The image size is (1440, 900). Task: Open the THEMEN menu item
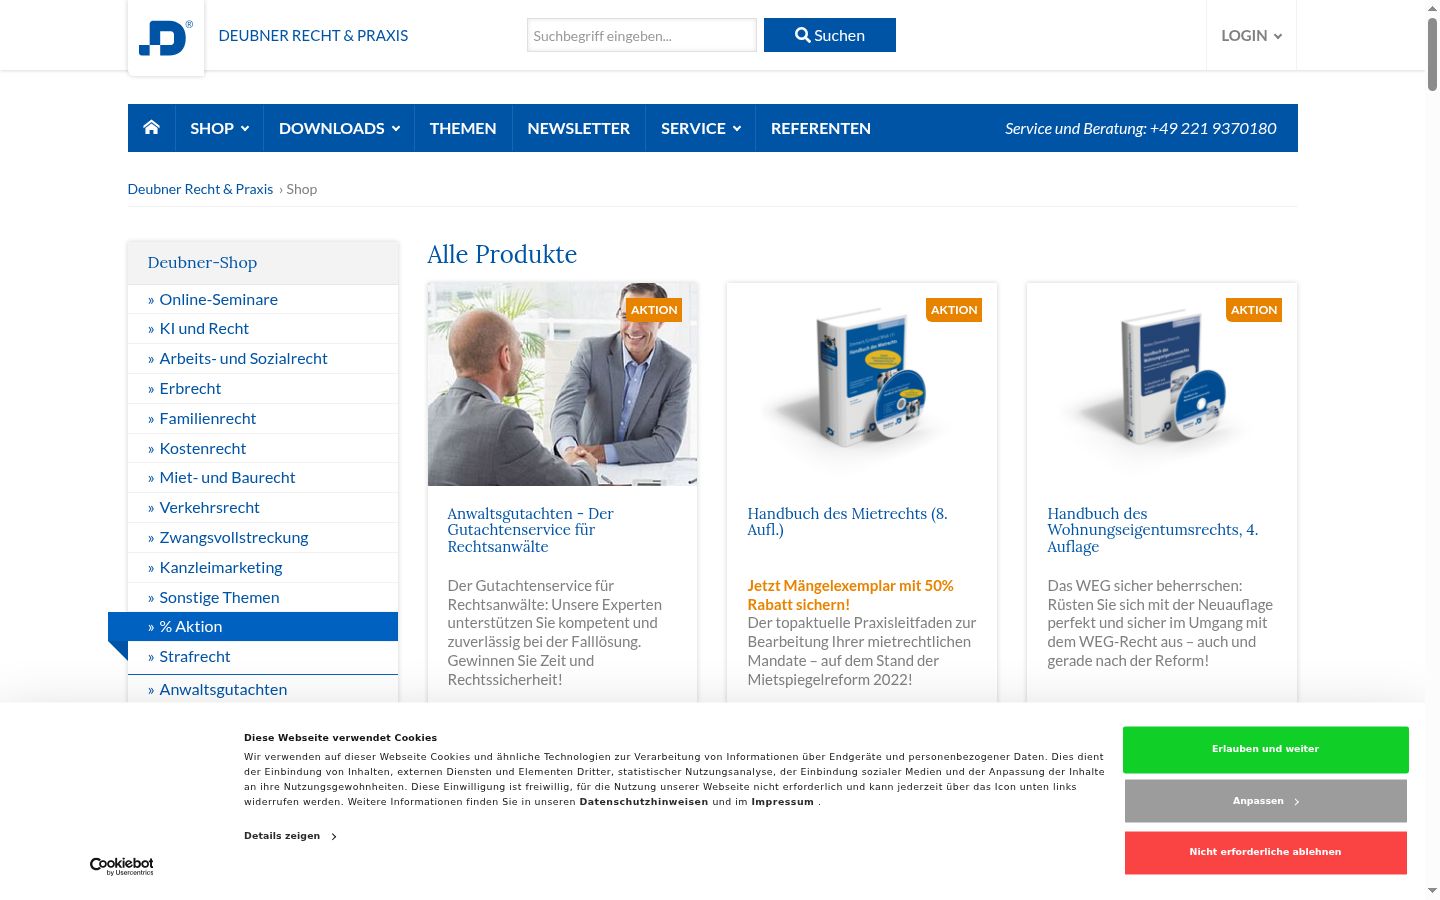coord(463,128)
